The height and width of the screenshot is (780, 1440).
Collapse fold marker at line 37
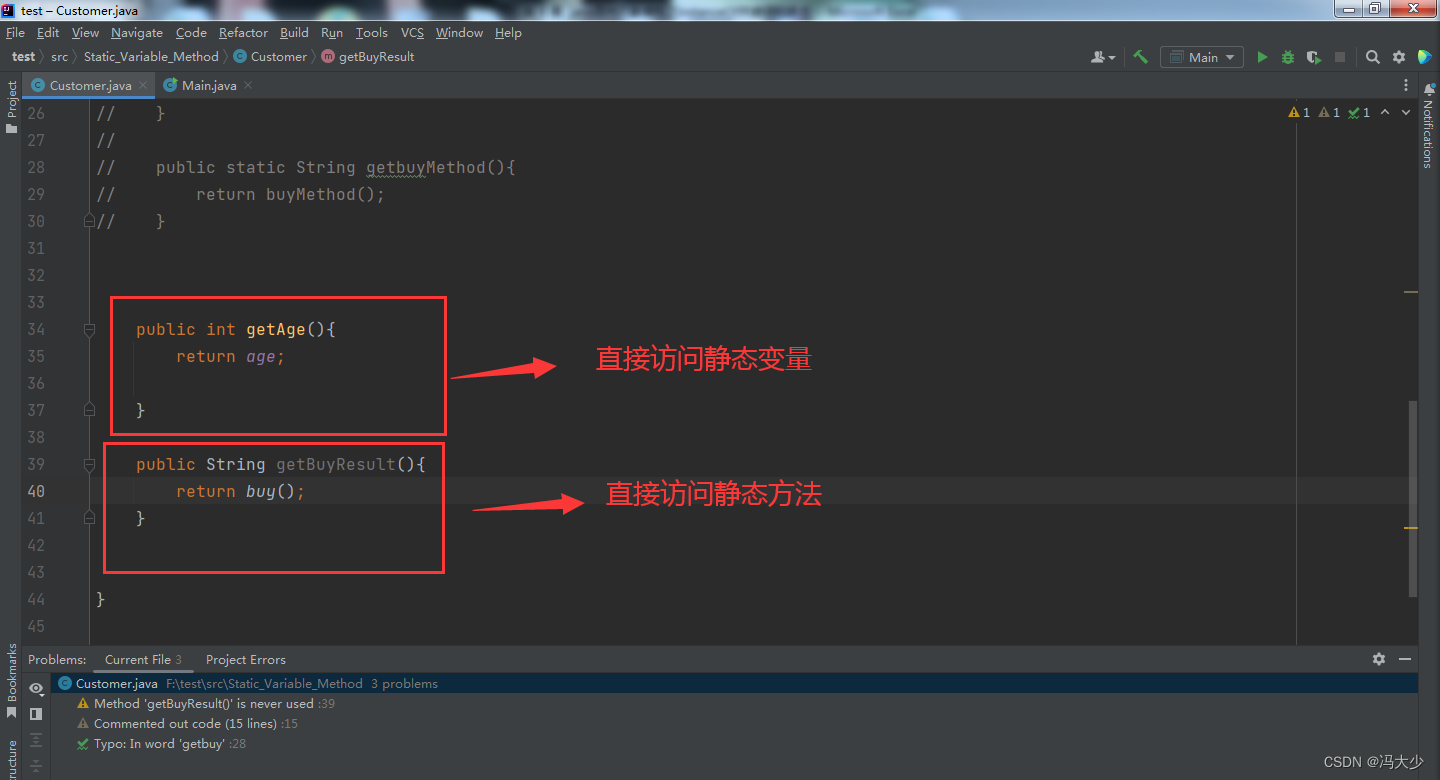point(89,409)
